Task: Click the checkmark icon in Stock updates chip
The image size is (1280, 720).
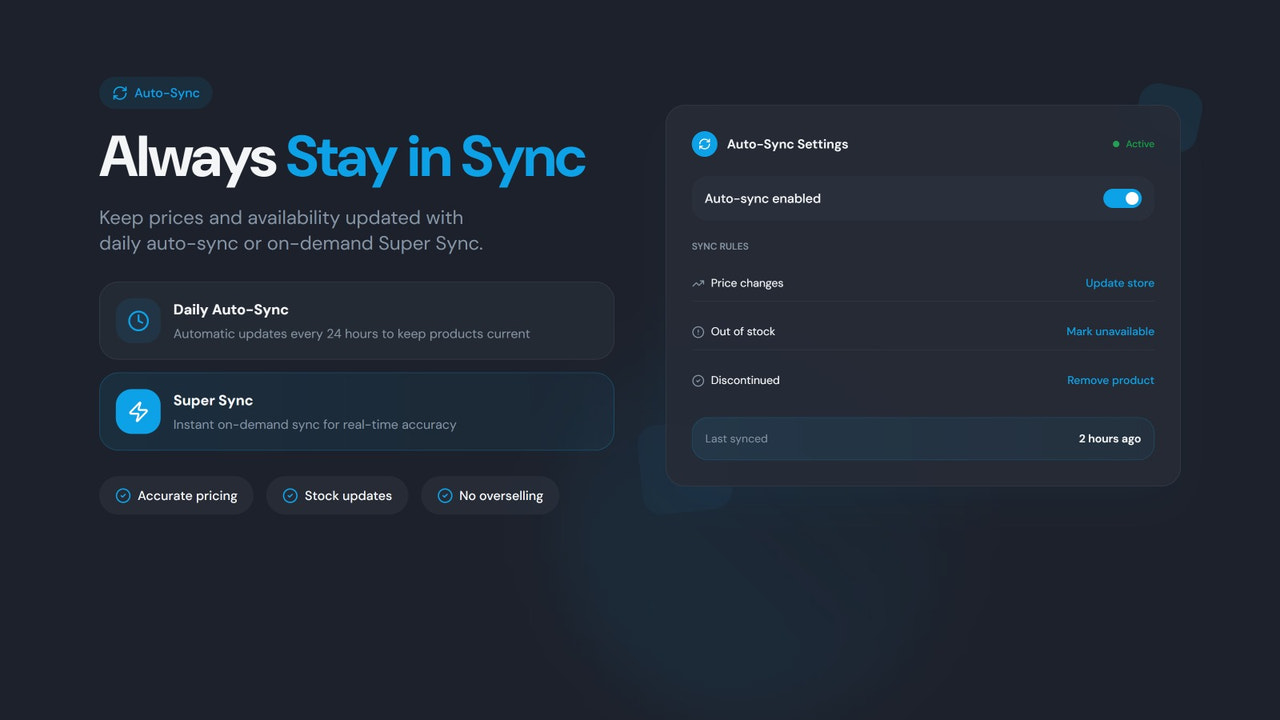Action: pyautogui.click(x=290, y=496)
